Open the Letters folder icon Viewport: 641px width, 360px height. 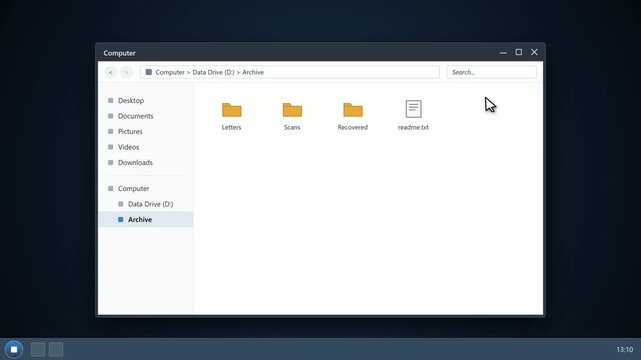click(x=231, y=110)
